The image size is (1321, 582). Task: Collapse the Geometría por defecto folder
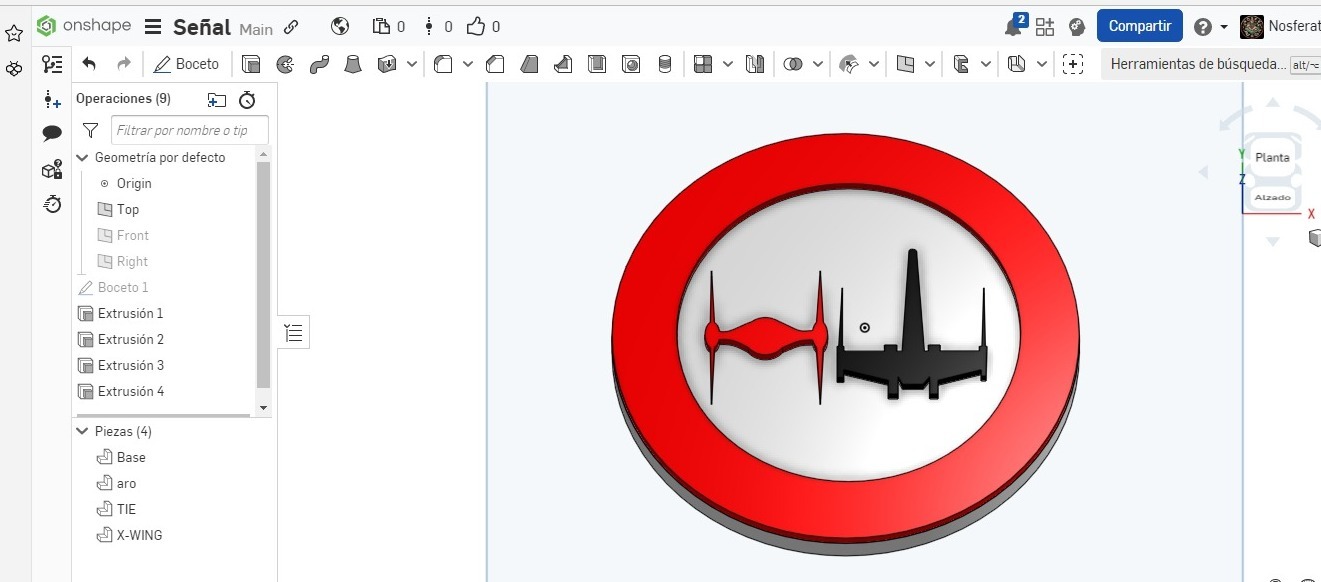pos(83,158)
